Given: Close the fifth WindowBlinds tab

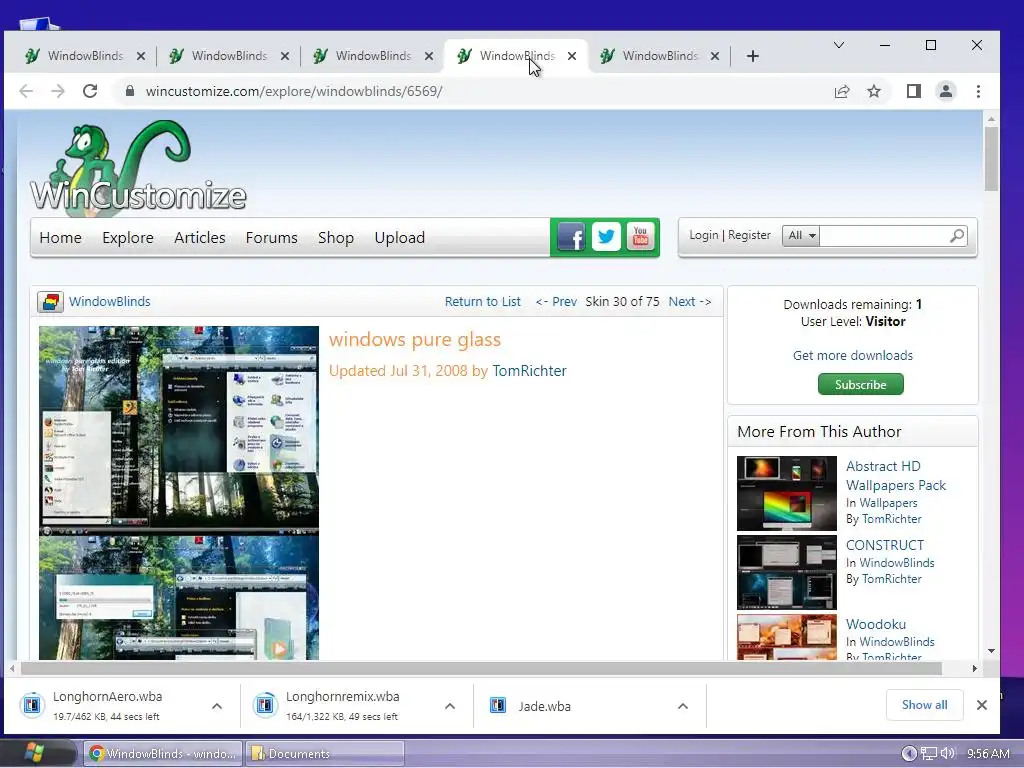Looking at the screenshot, I should tap(715, 56).
